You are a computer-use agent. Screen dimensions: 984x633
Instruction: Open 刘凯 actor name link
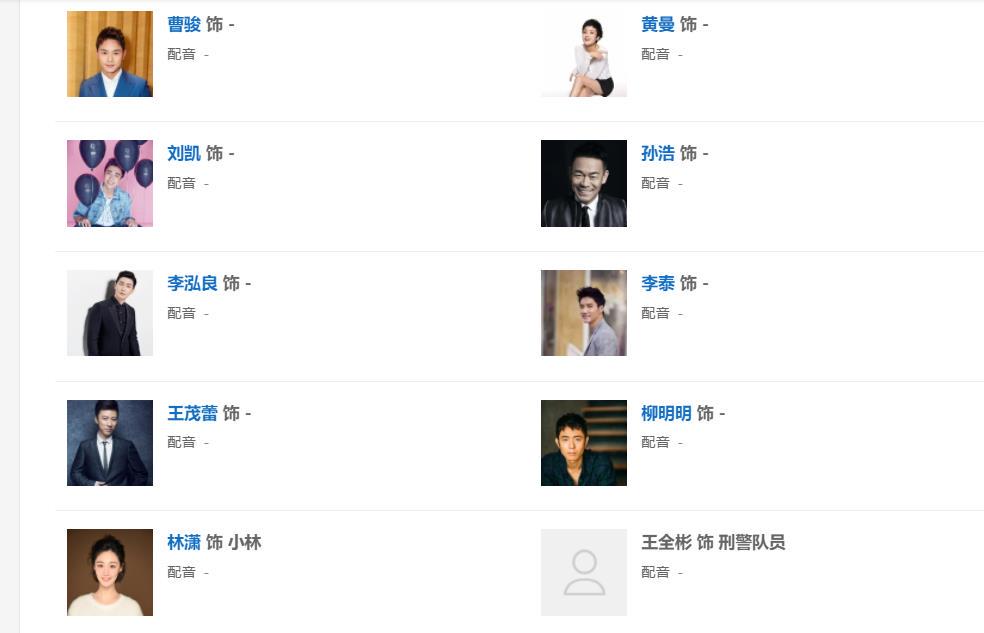coord(184,154)
